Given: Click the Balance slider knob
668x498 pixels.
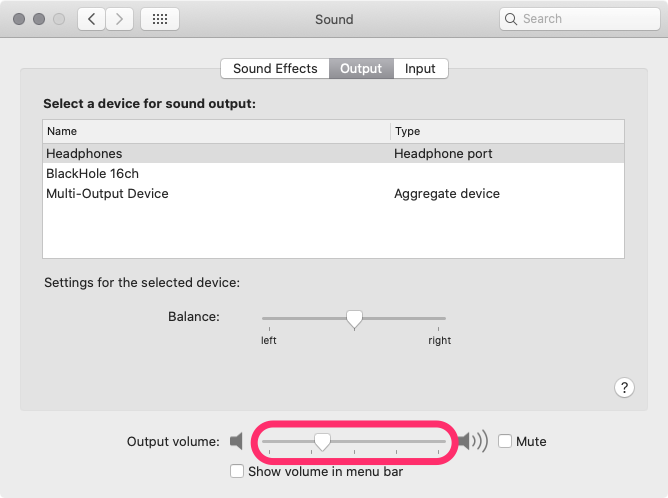Looking at the screenshot, I should tap(353, 318).
